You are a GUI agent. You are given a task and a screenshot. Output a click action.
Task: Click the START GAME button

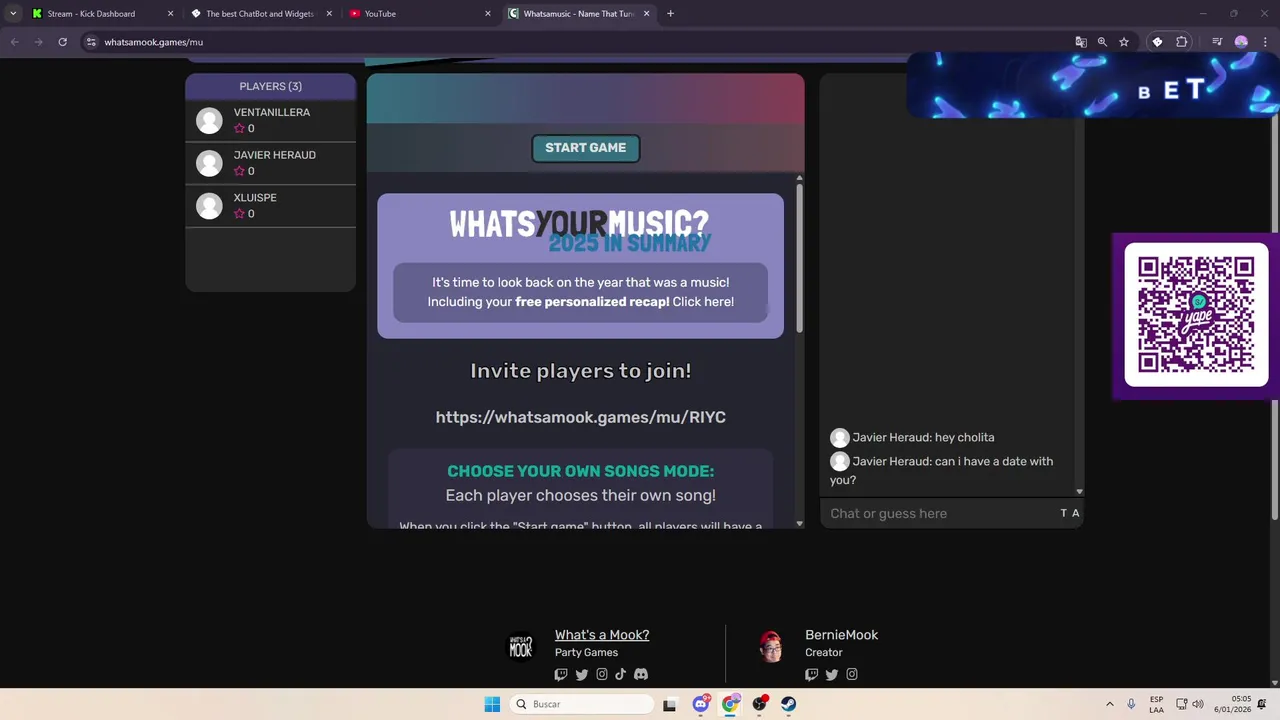(x=585, y=148)
